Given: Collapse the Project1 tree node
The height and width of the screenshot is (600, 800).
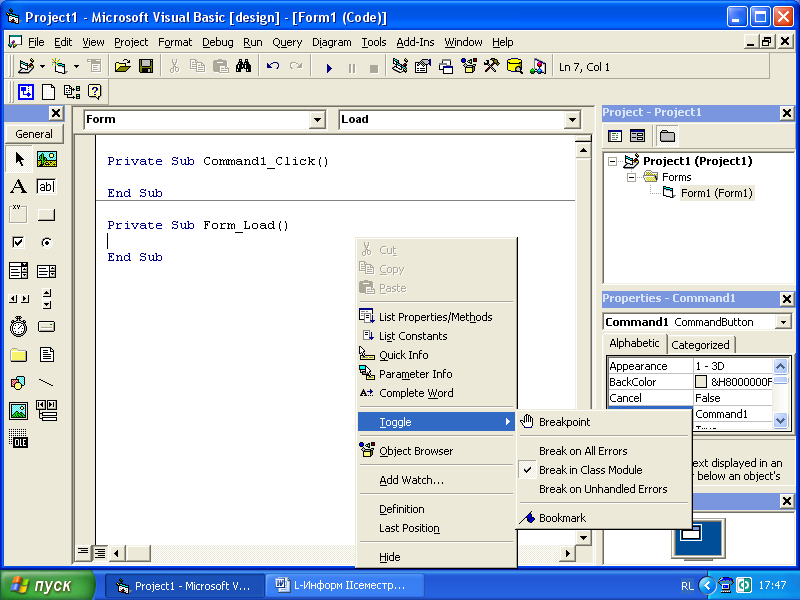Looking at the screenshot, I should [x=612, y=161].
